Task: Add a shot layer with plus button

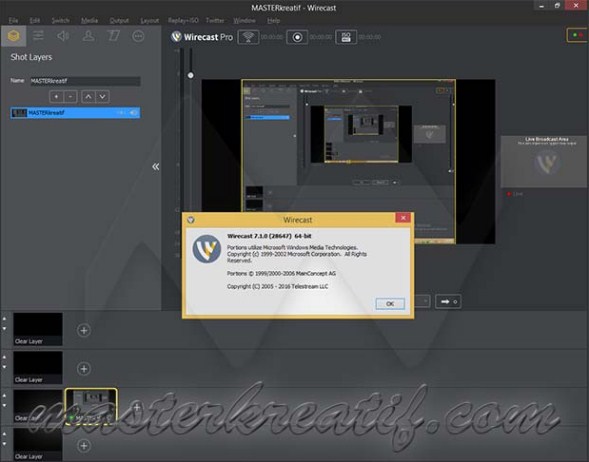Action: coord(56,97)
